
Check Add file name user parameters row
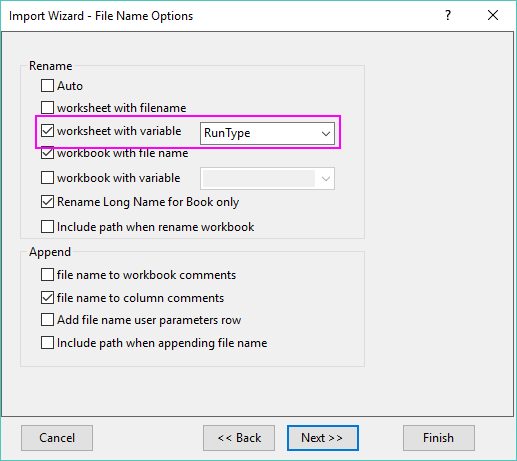pyautogui.click(x=47, y=320)
